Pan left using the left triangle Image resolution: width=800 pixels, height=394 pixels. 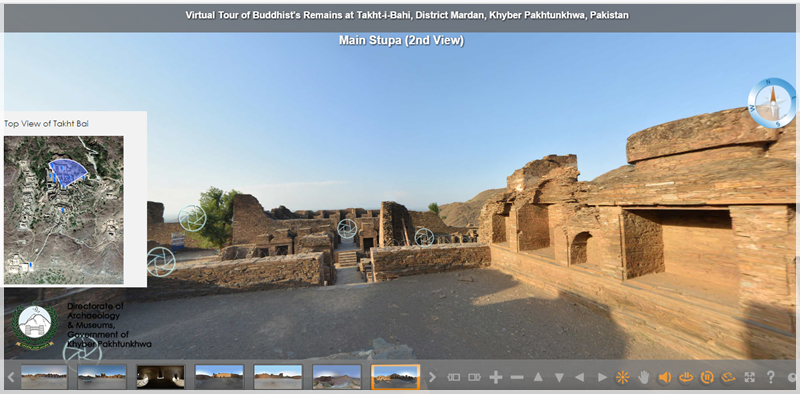pyautogui.click(x=580, y=378)
